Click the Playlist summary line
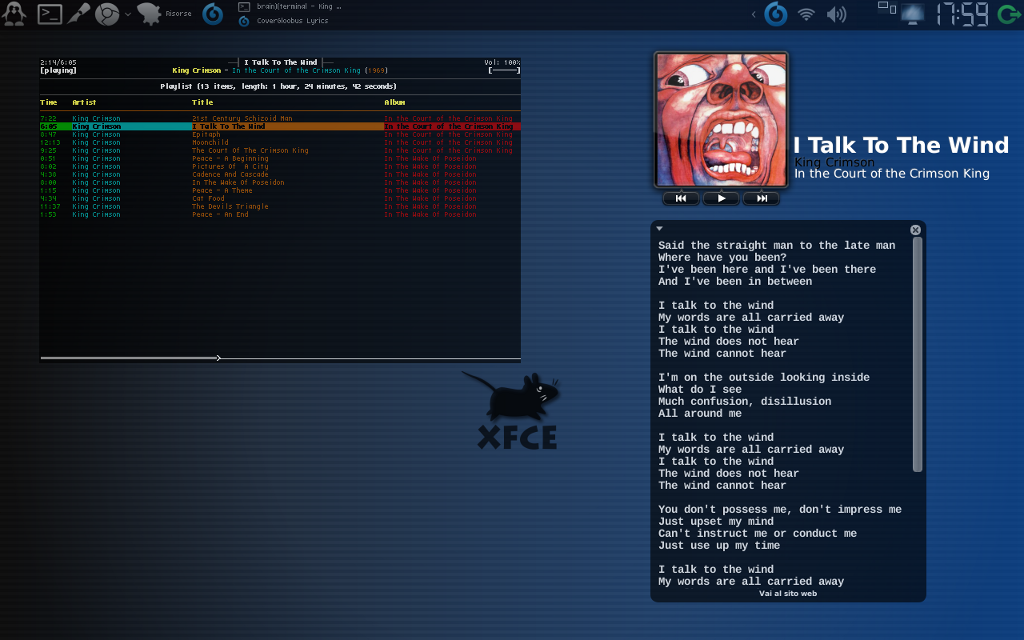Viewport: 1024px width, 640px height. pyautogui.click(x=278, y=86)
